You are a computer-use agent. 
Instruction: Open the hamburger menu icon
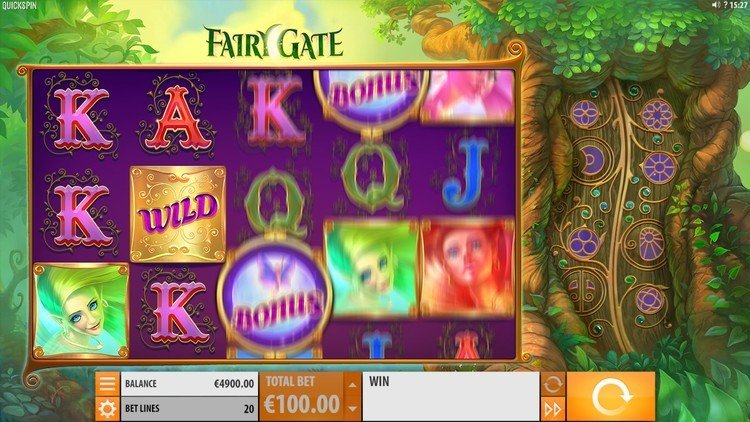[x=107, y=383]
